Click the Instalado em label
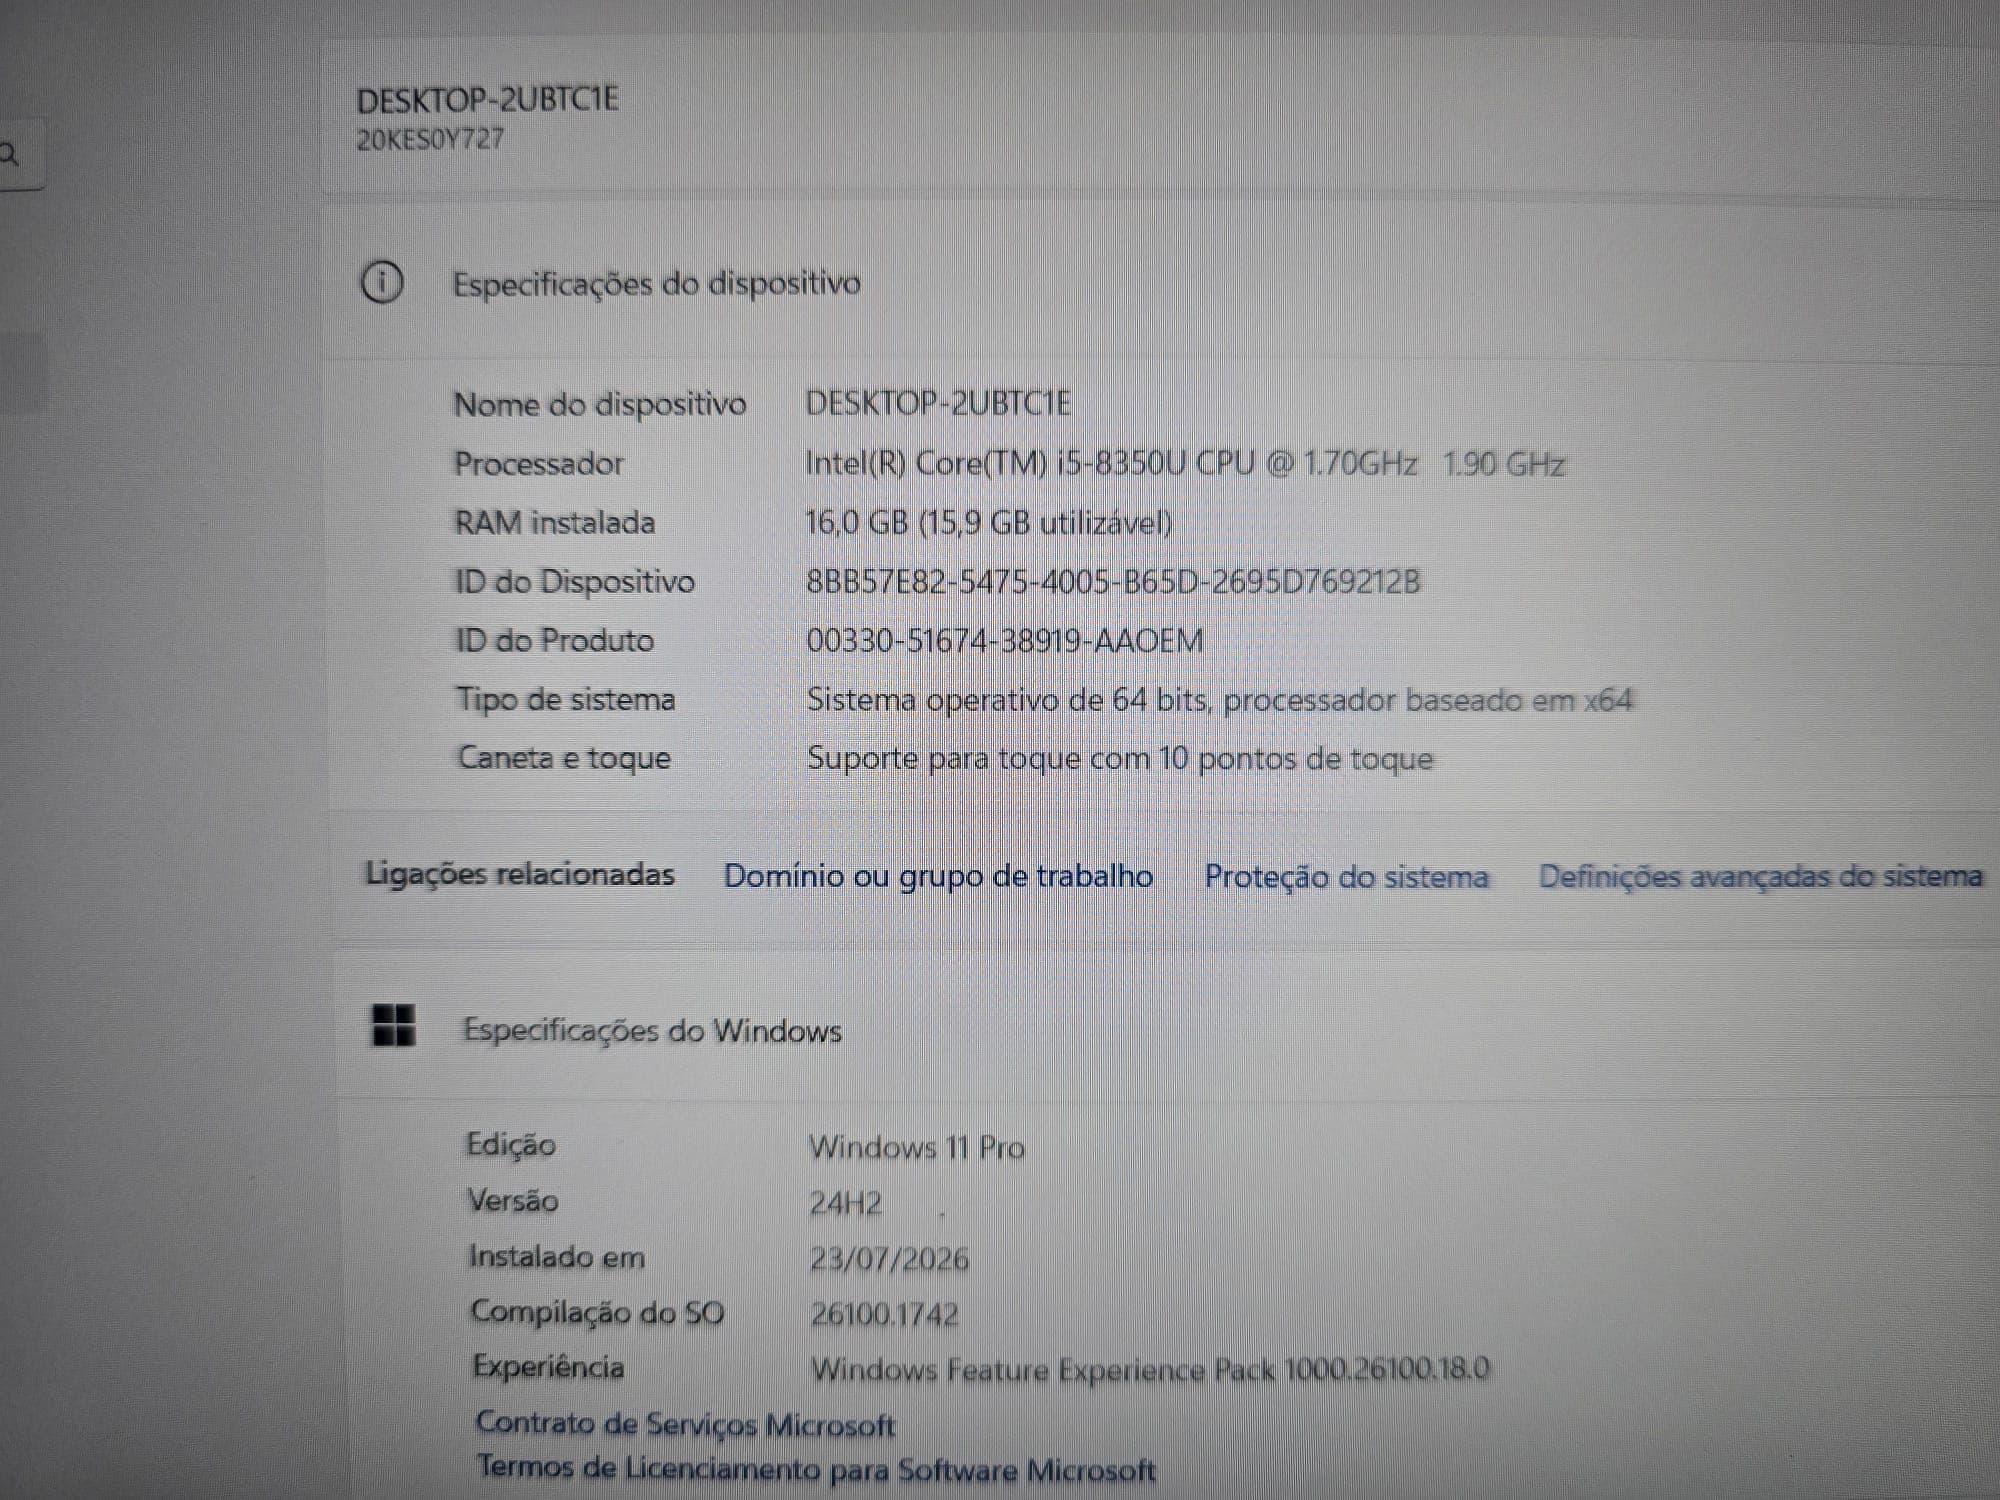This screenshot has height=1500, width=2000. point(557,1256)
